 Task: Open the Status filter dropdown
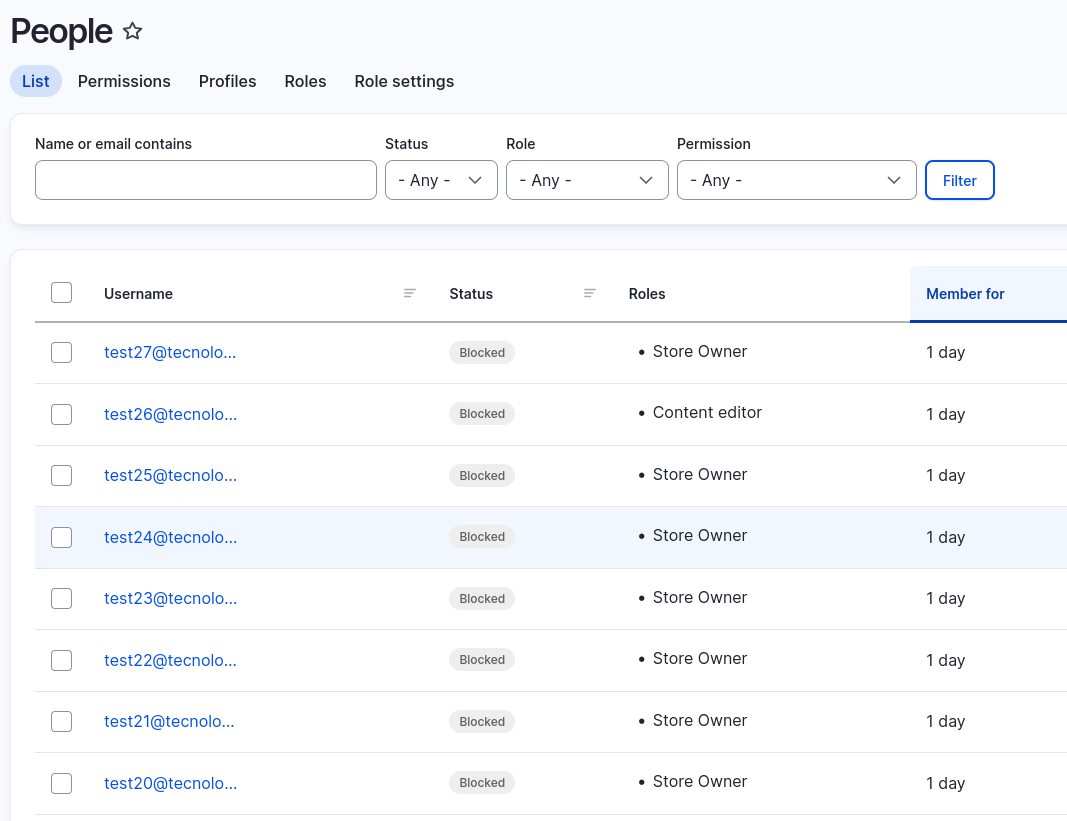pyautogui.click(x=441, y=180)
